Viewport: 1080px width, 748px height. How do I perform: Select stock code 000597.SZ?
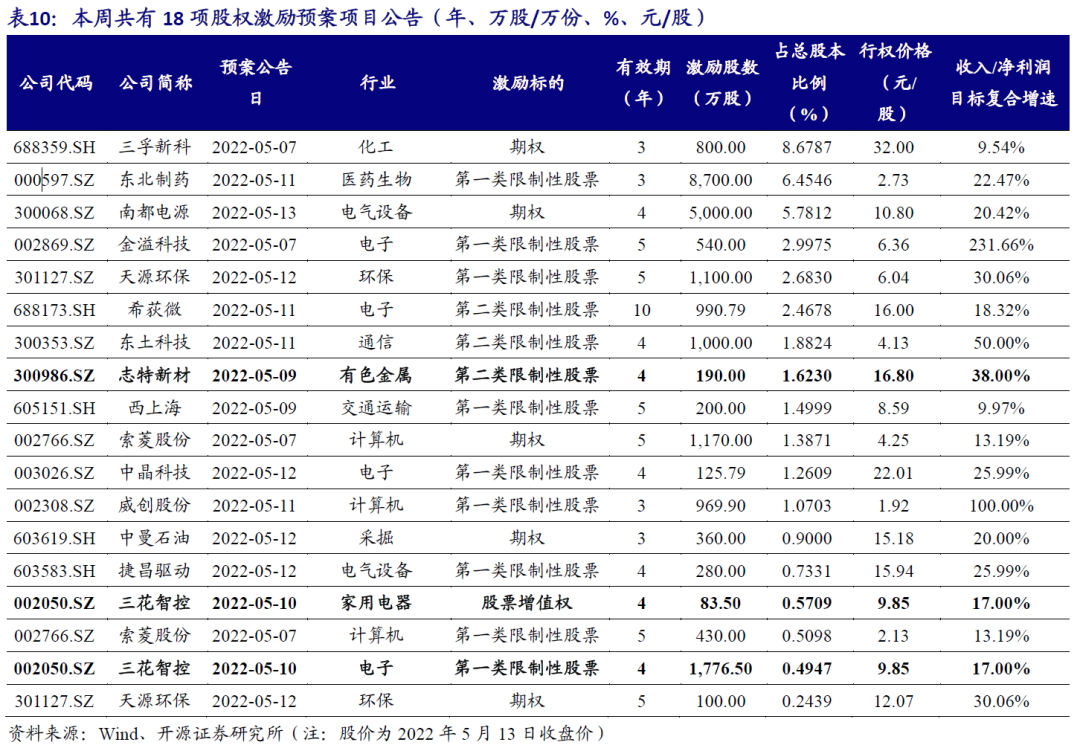coord(54,180)
